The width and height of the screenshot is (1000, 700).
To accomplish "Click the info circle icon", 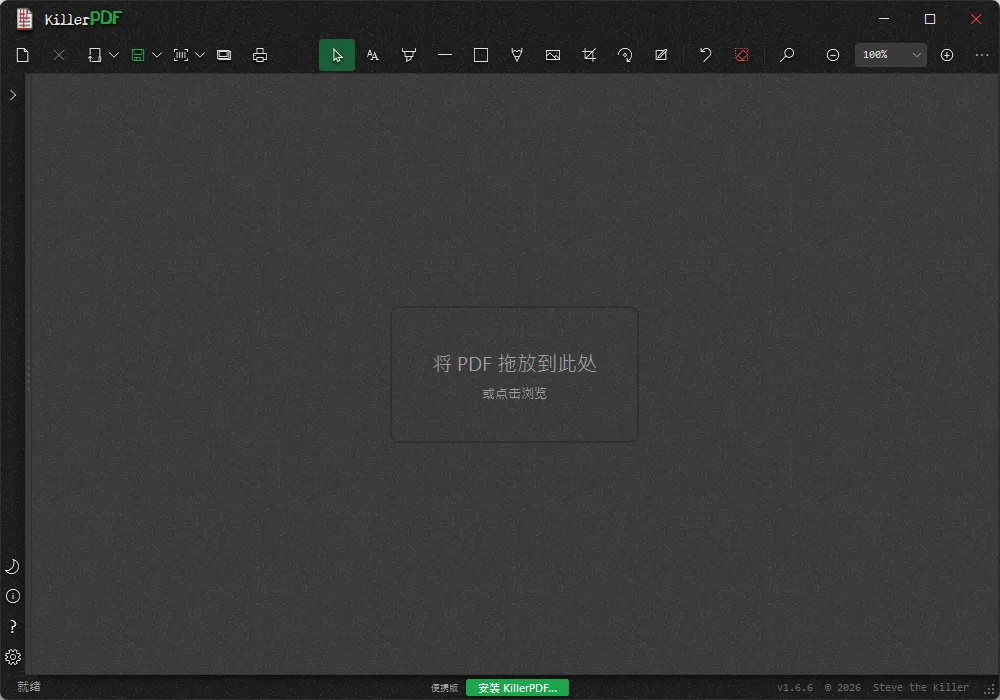I will point(13,596).
